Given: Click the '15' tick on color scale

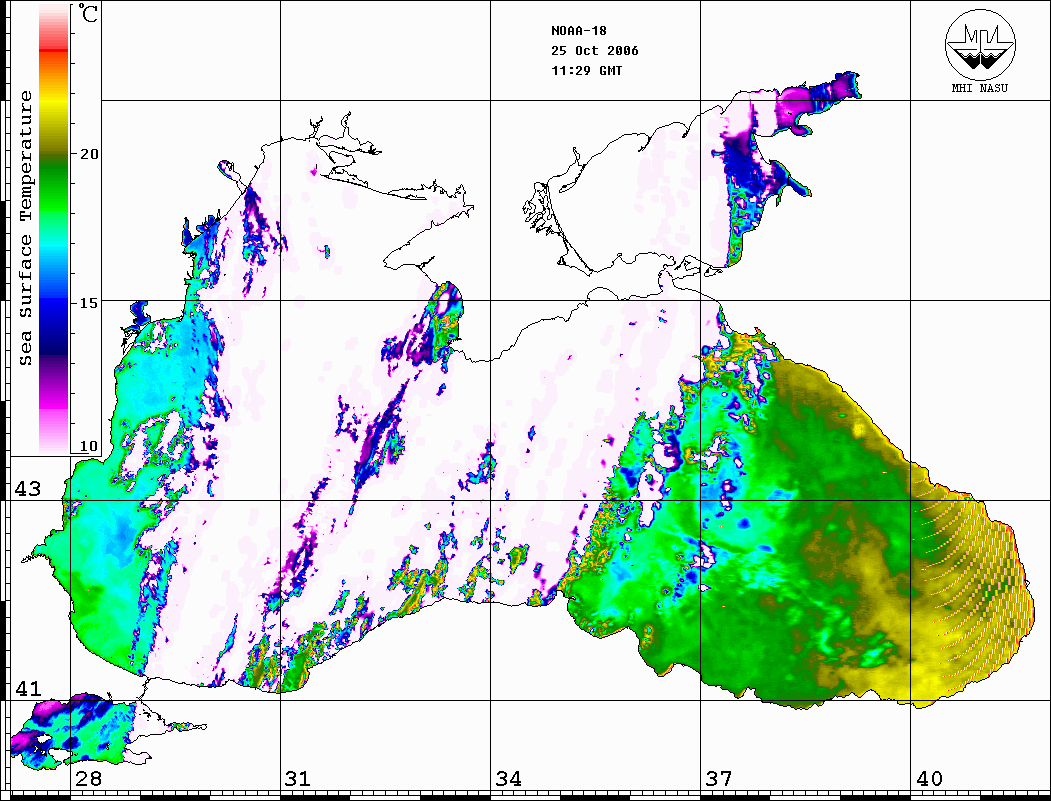Looking at the screenshot, I should [x=88, y=303].
